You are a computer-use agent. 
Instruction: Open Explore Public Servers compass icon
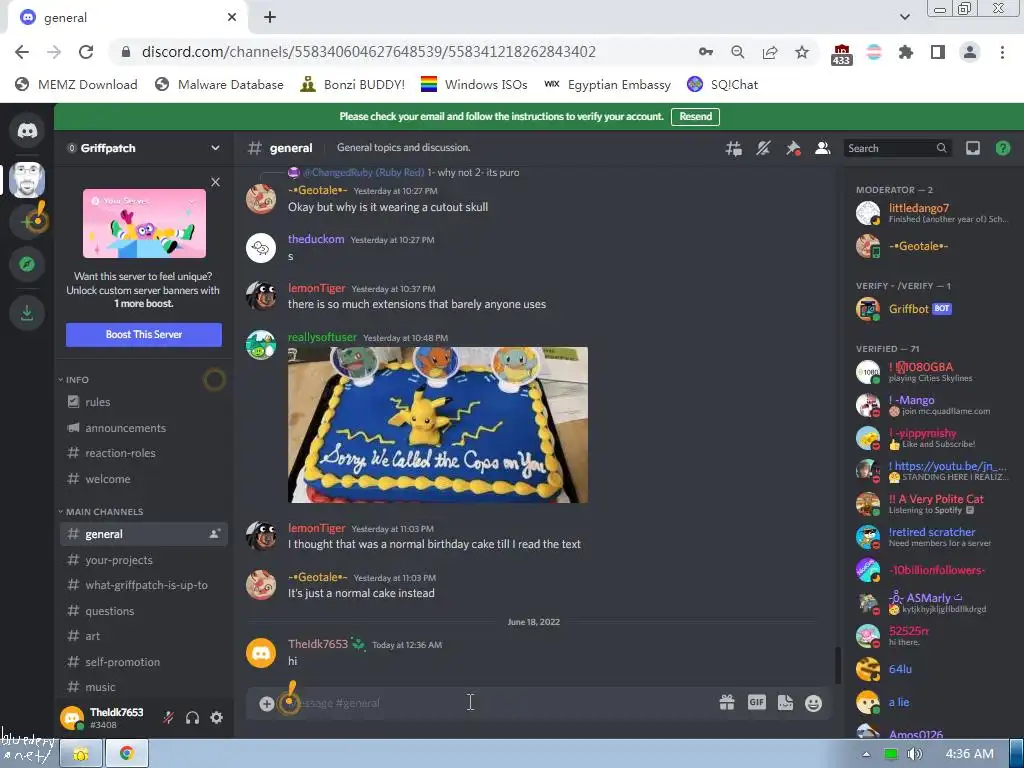[27, 264]
